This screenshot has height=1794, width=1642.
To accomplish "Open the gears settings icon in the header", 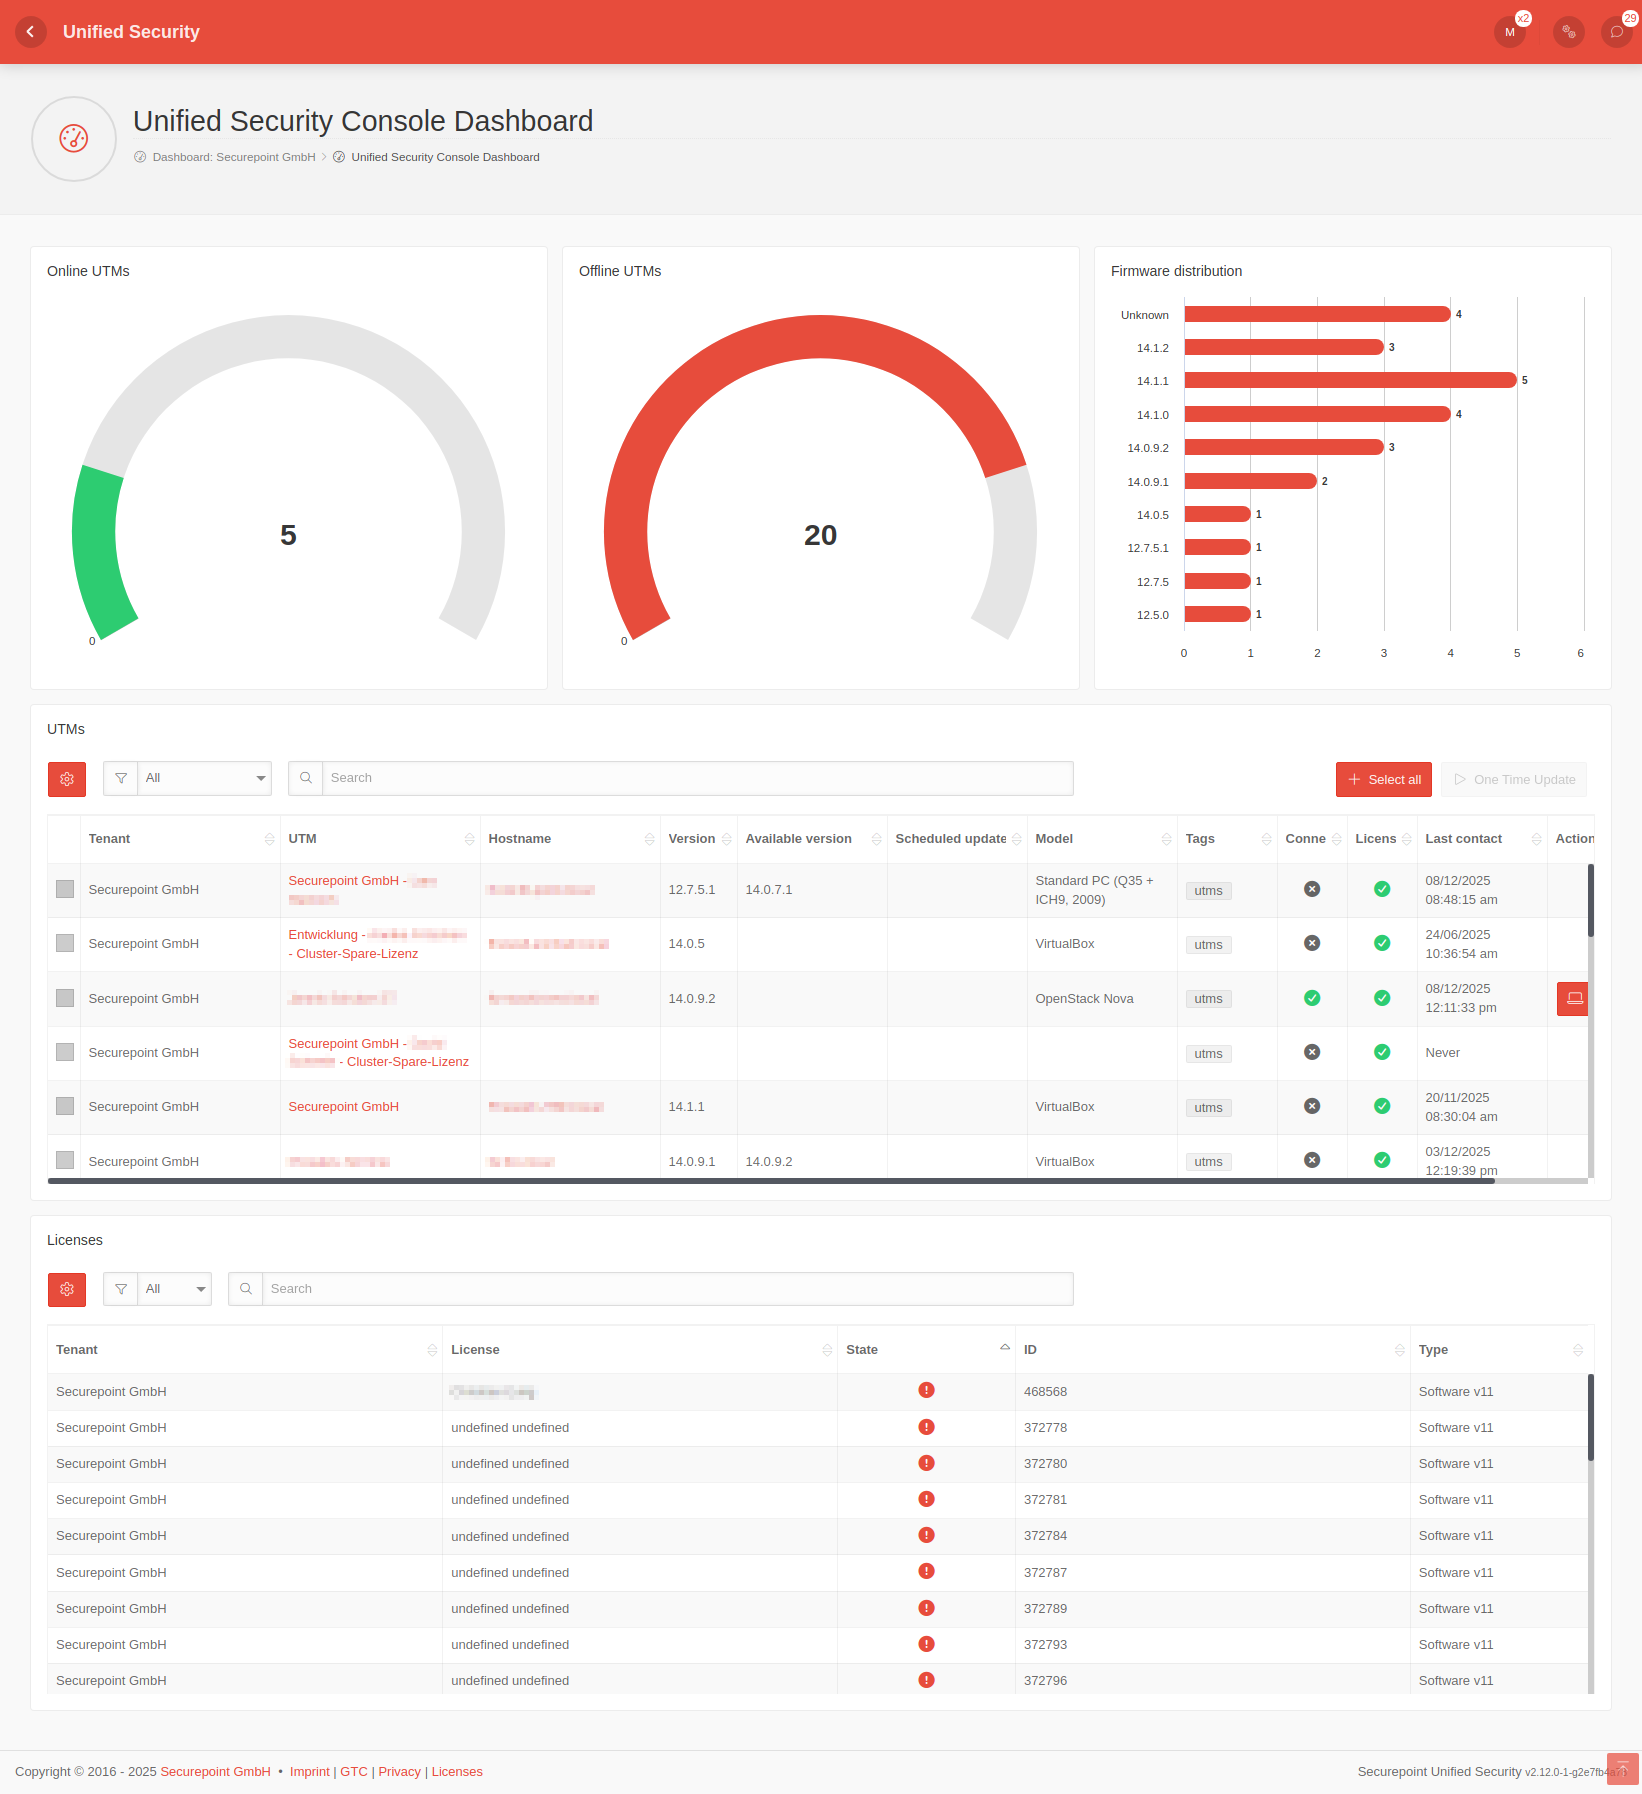I will tap(1568, 32).
